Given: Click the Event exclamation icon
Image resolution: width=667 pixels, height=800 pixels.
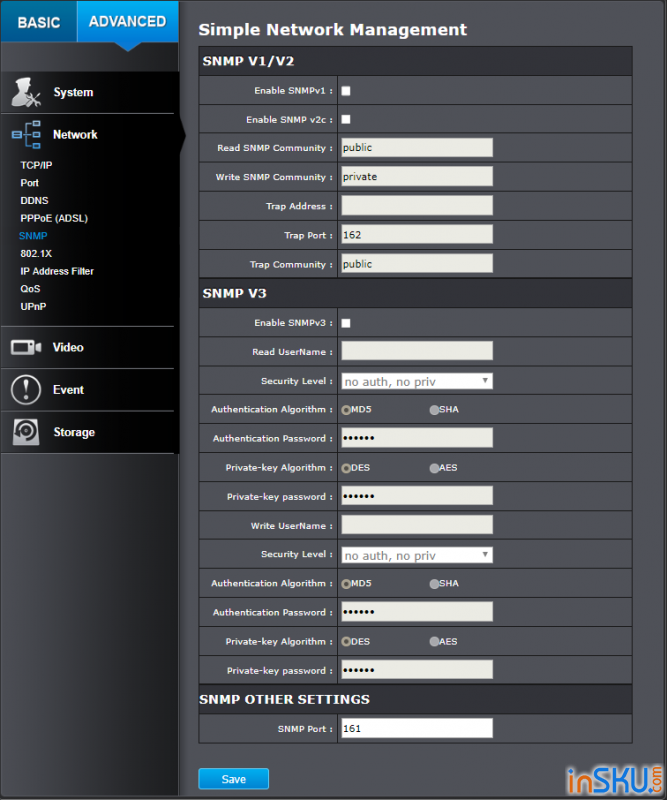Looking at the screenshot, I should click(x=26, y=390).
